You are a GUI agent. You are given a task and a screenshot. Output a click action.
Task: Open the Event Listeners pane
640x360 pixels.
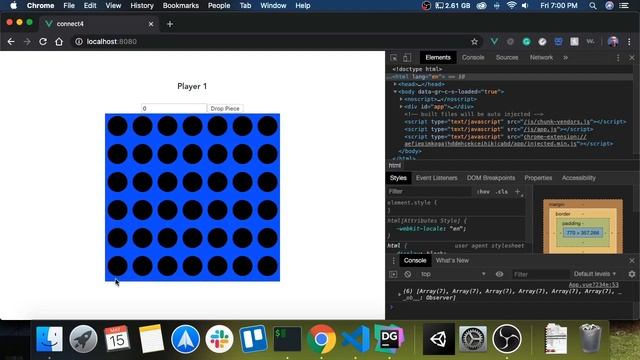436,178
